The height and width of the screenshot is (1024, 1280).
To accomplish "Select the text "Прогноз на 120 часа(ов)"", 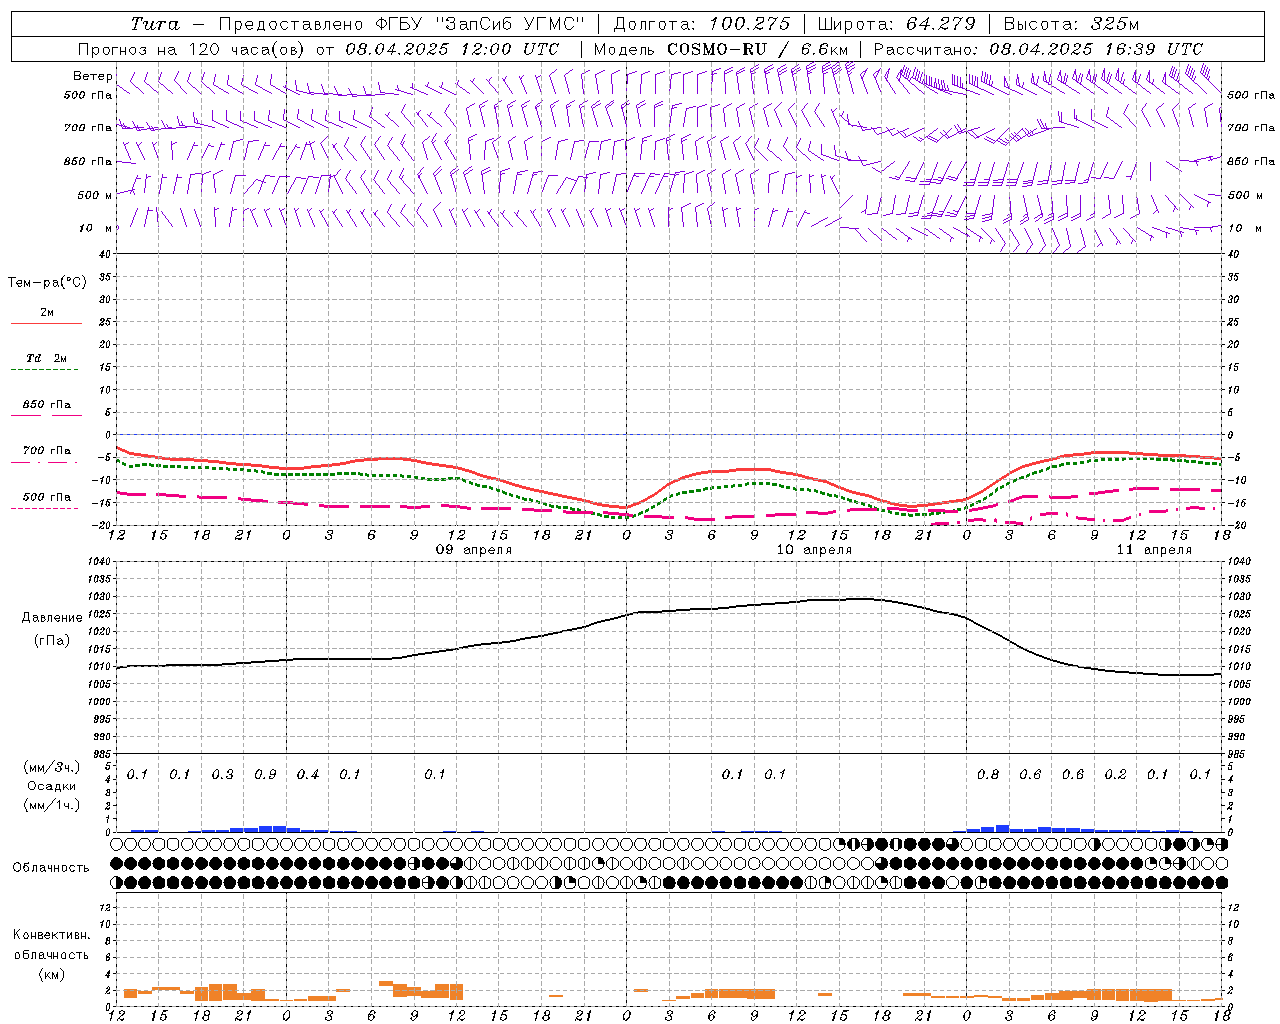I will [x=192, y=49].
